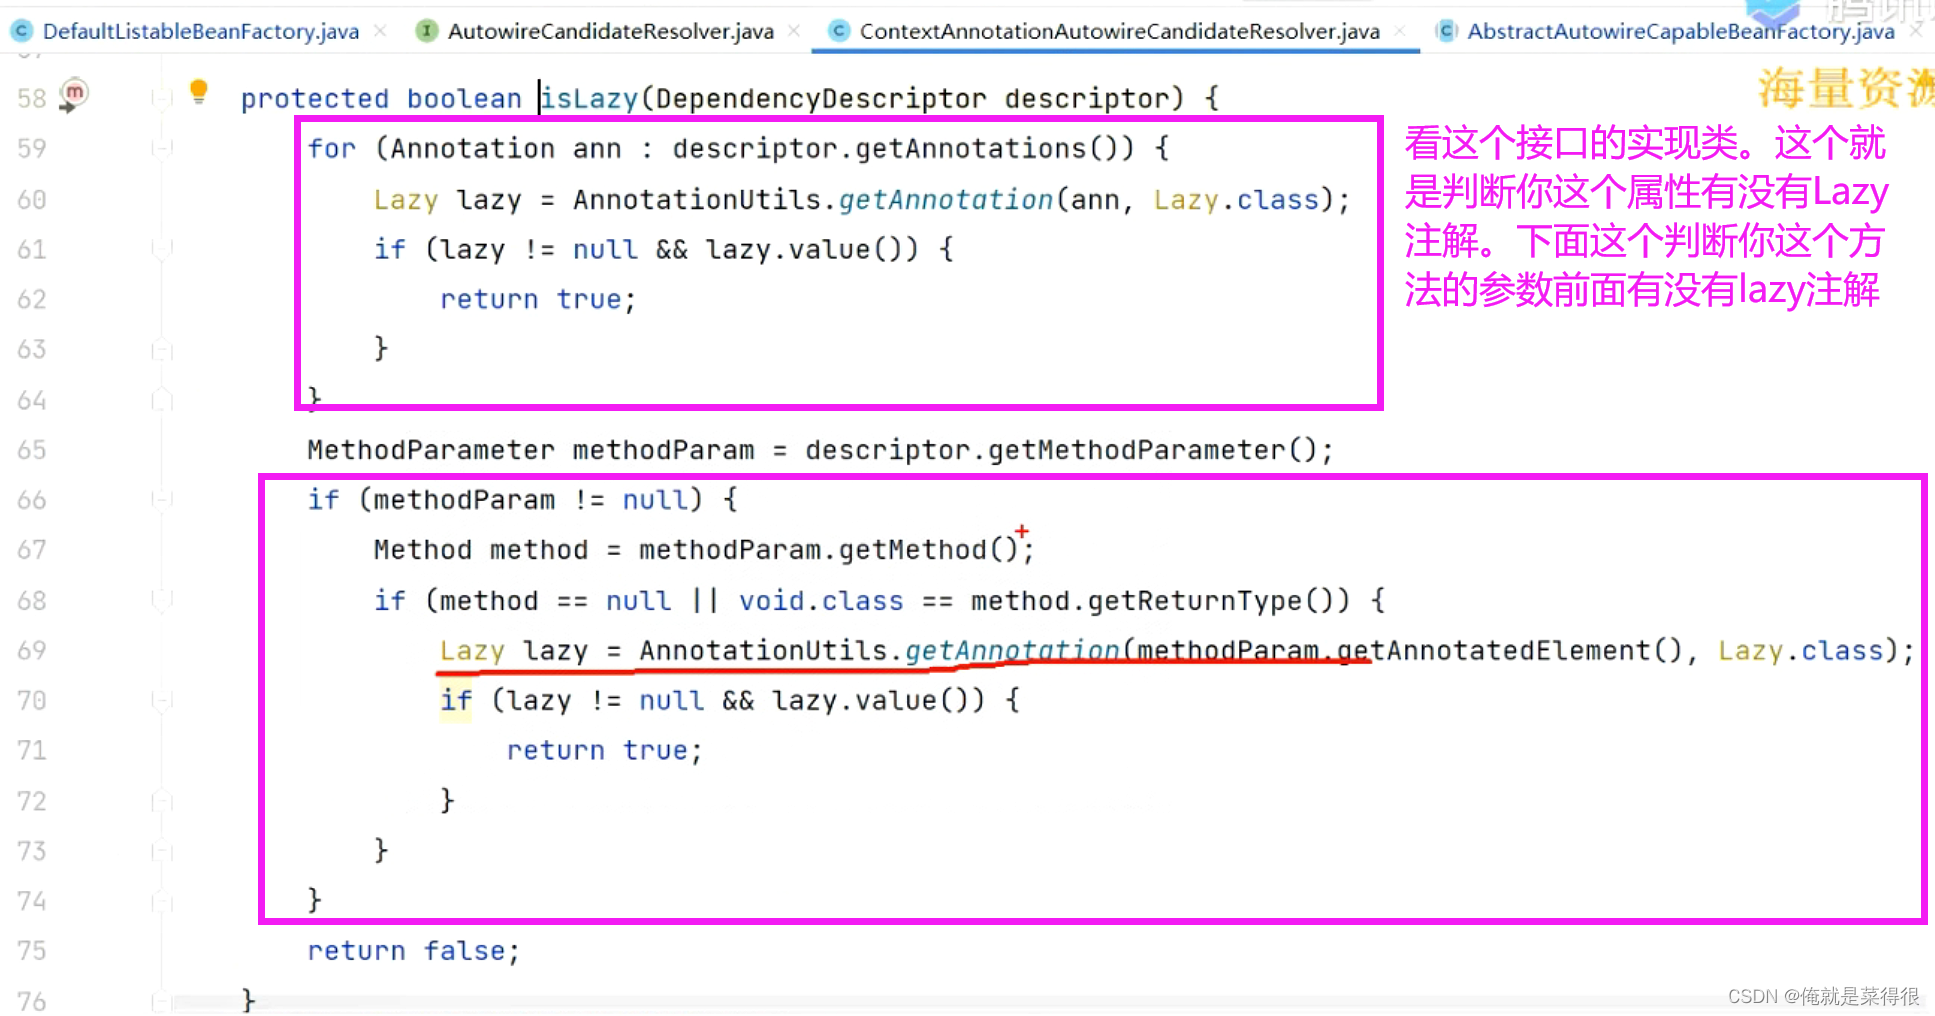Click line number 58 in gutter
The height and width of the screenshot is (1016, 1935).
tap(32, 98)
